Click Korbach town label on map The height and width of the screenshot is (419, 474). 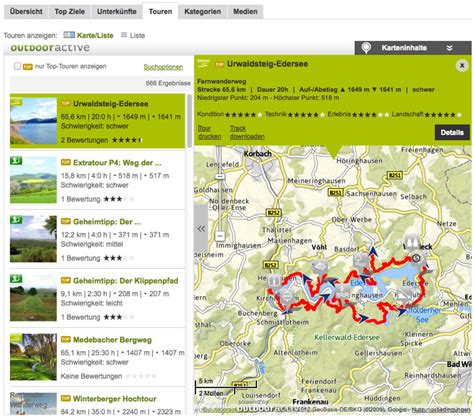pos(258,154)
